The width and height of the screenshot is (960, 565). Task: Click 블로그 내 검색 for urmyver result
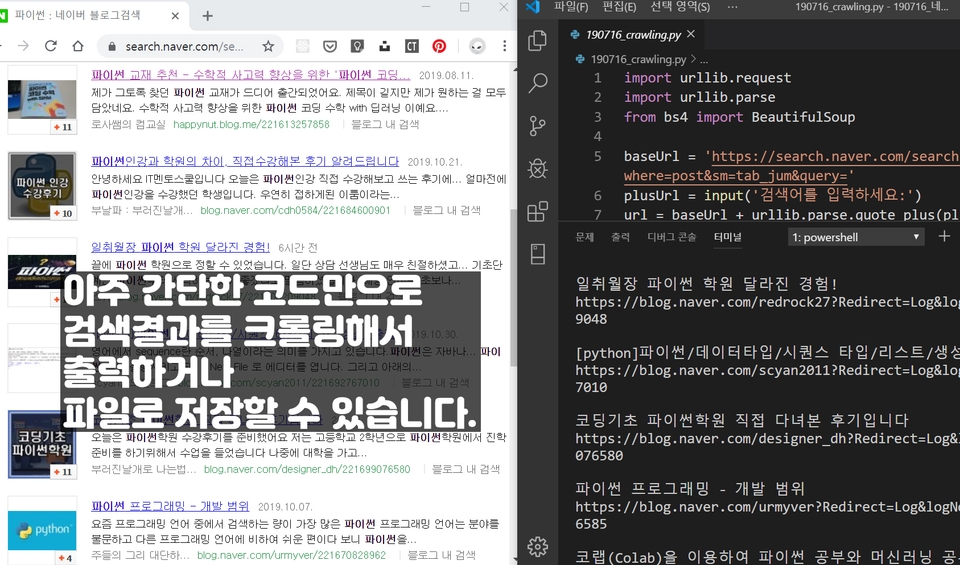[441, 555]
